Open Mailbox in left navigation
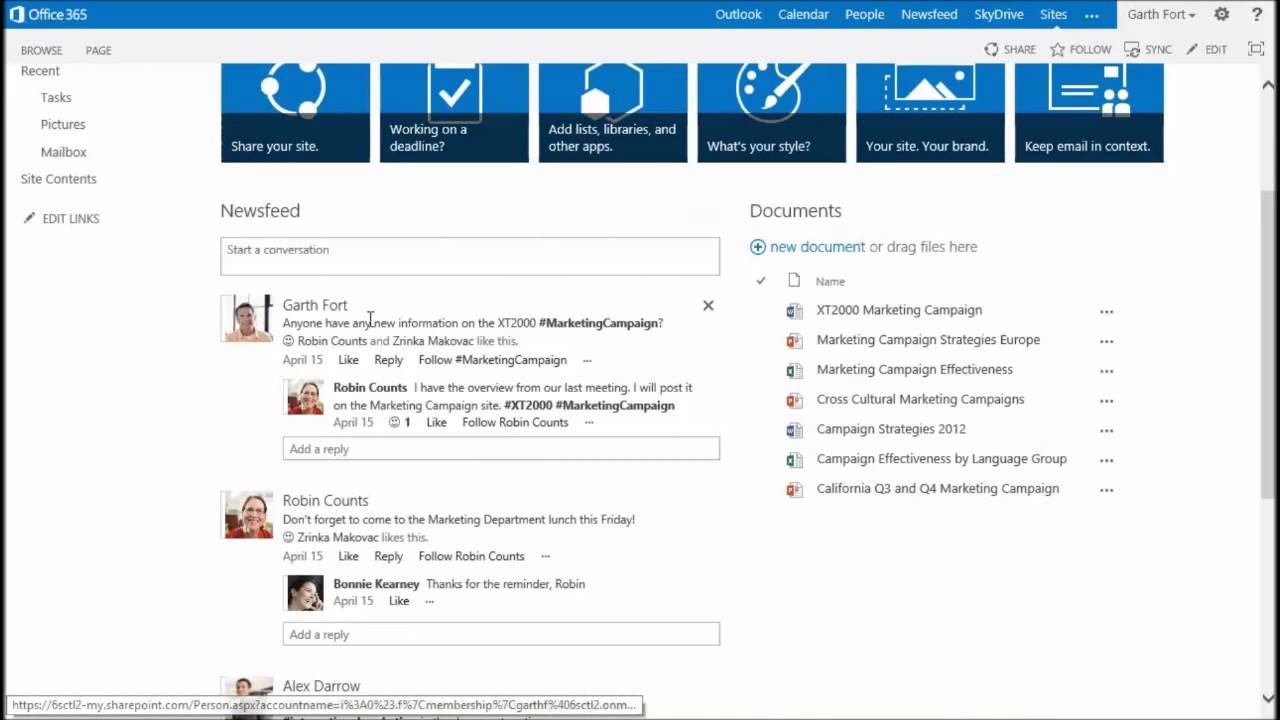 [64, 152]
